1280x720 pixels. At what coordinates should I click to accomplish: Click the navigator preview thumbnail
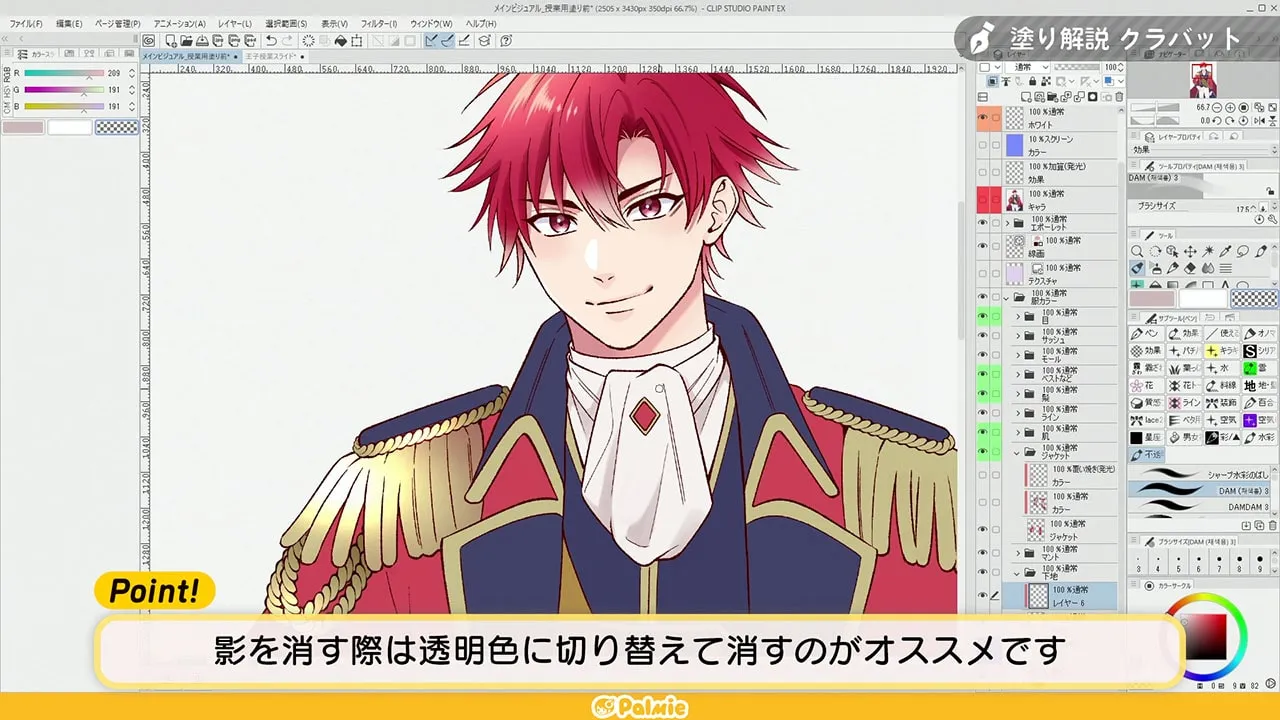point(1203,82)
